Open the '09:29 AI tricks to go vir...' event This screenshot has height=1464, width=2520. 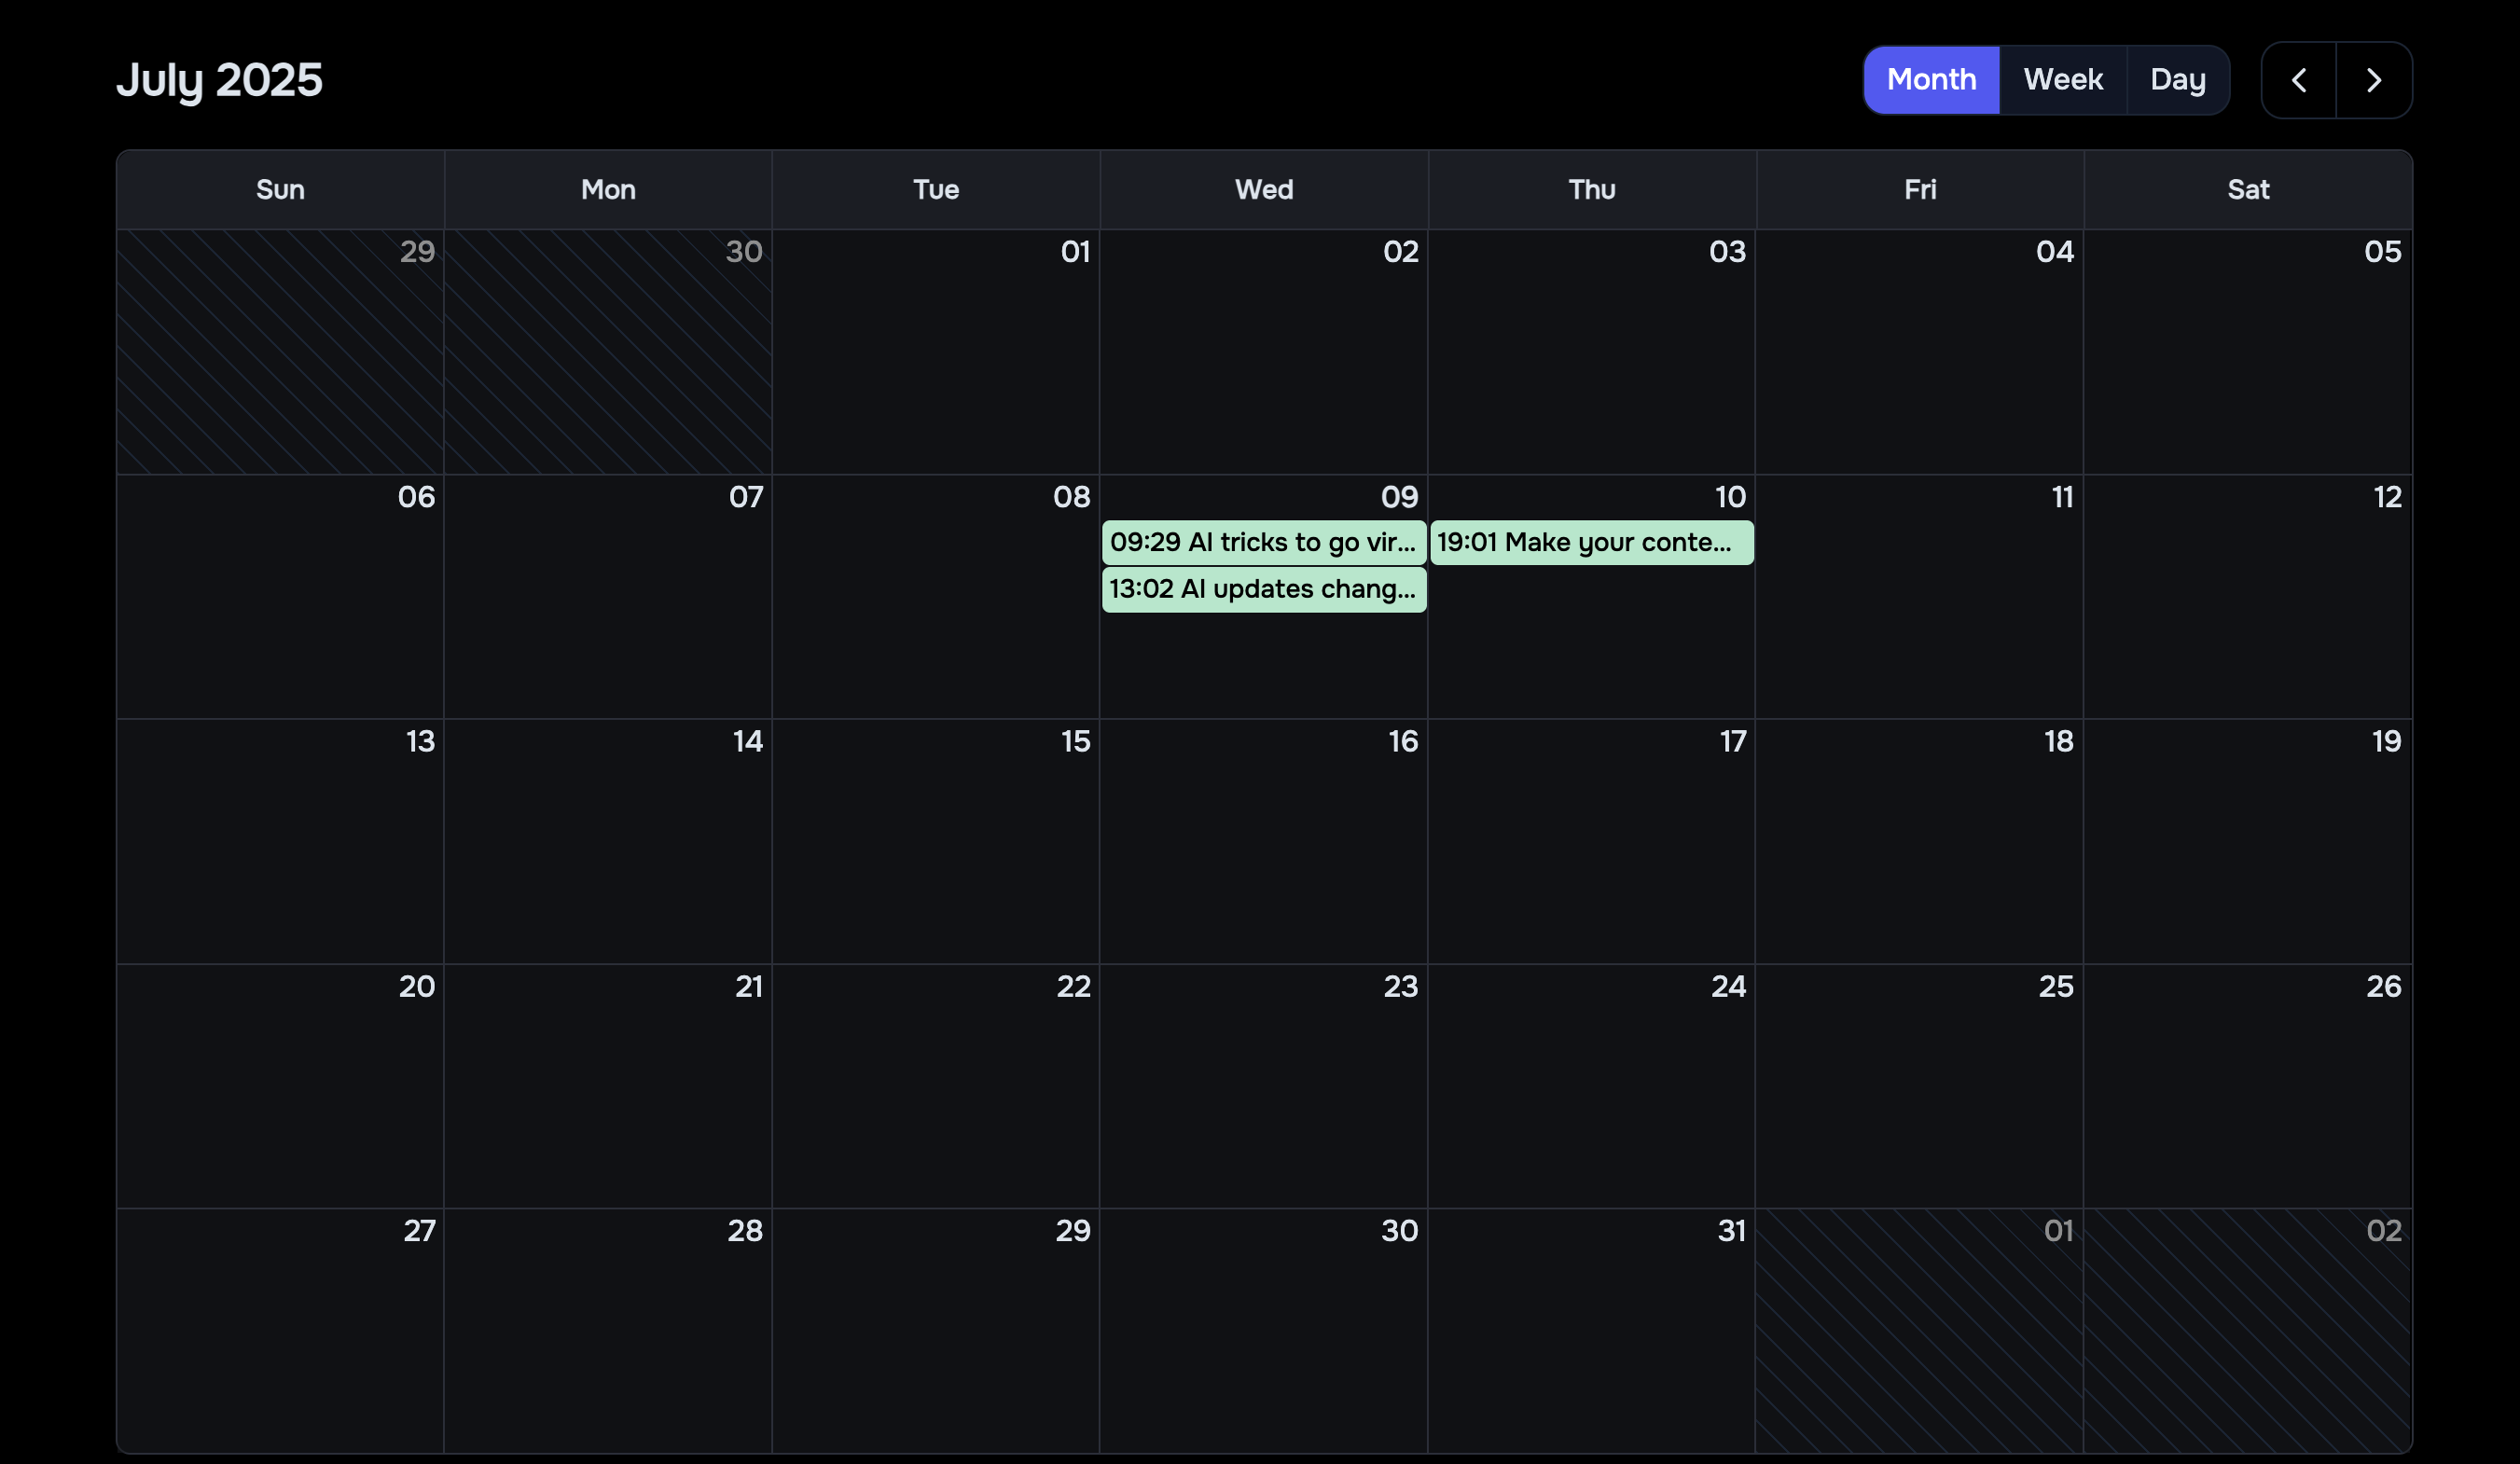[x=1263, y=542]
